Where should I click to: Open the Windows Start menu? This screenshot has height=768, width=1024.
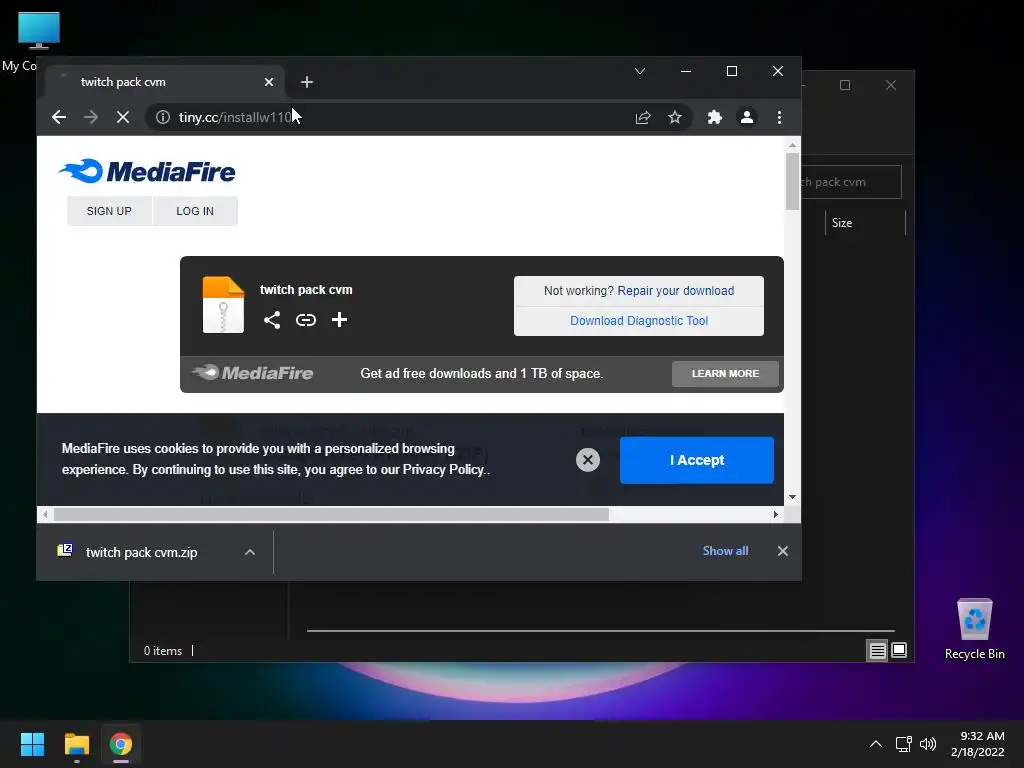32,744
